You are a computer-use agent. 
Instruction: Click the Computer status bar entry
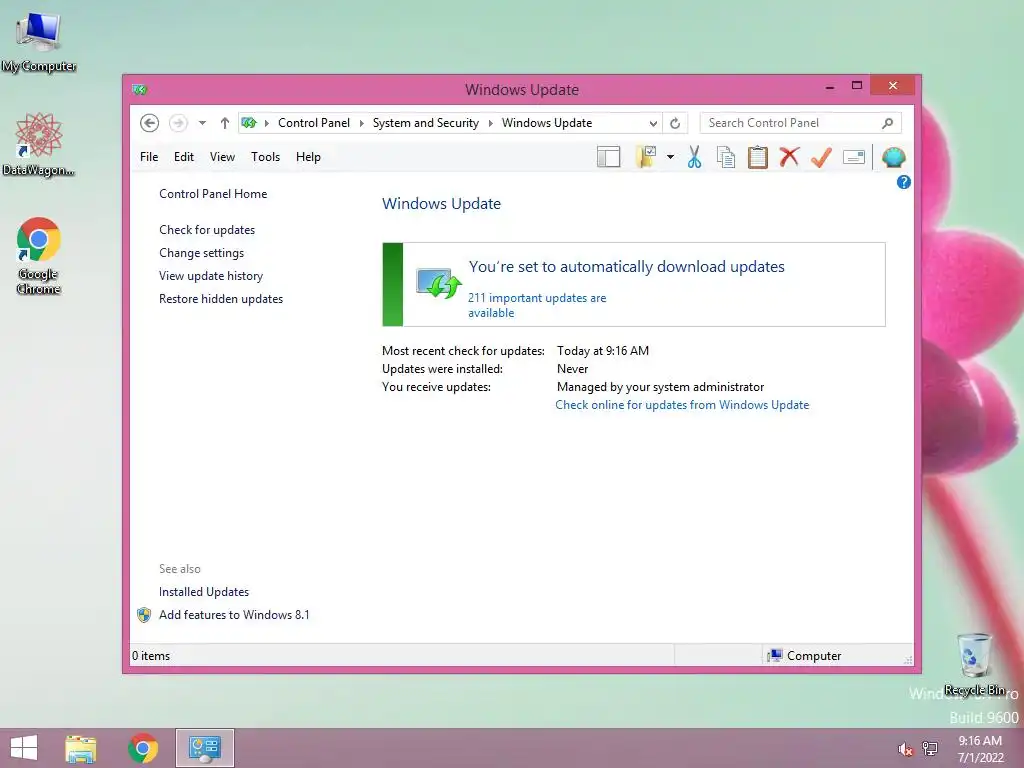(x=805, y=656)
